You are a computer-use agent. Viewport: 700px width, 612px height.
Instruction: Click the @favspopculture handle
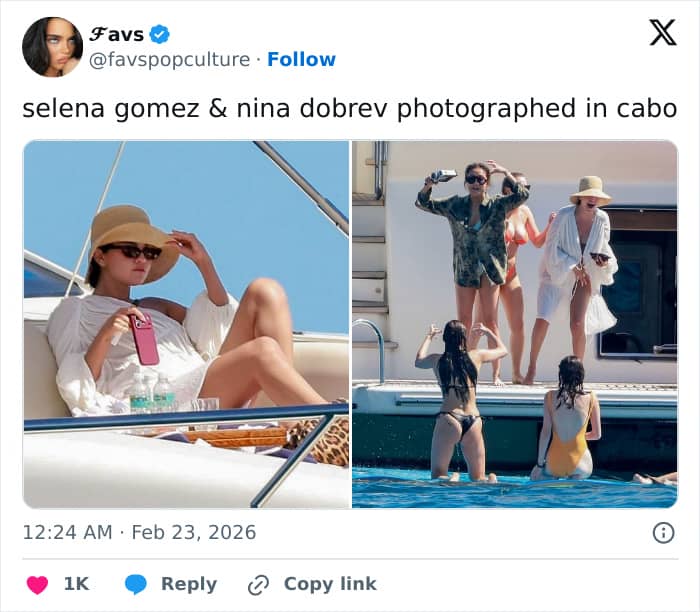click(x=169, y=60)
